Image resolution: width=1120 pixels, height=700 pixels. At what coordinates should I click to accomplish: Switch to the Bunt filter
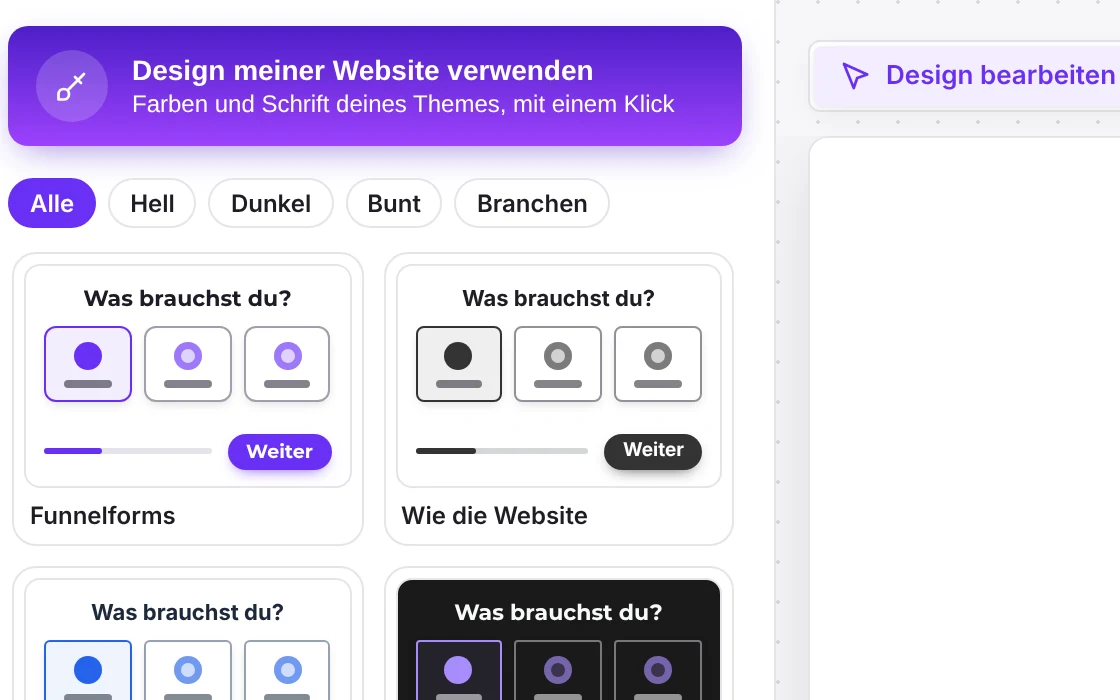point(394,204)
